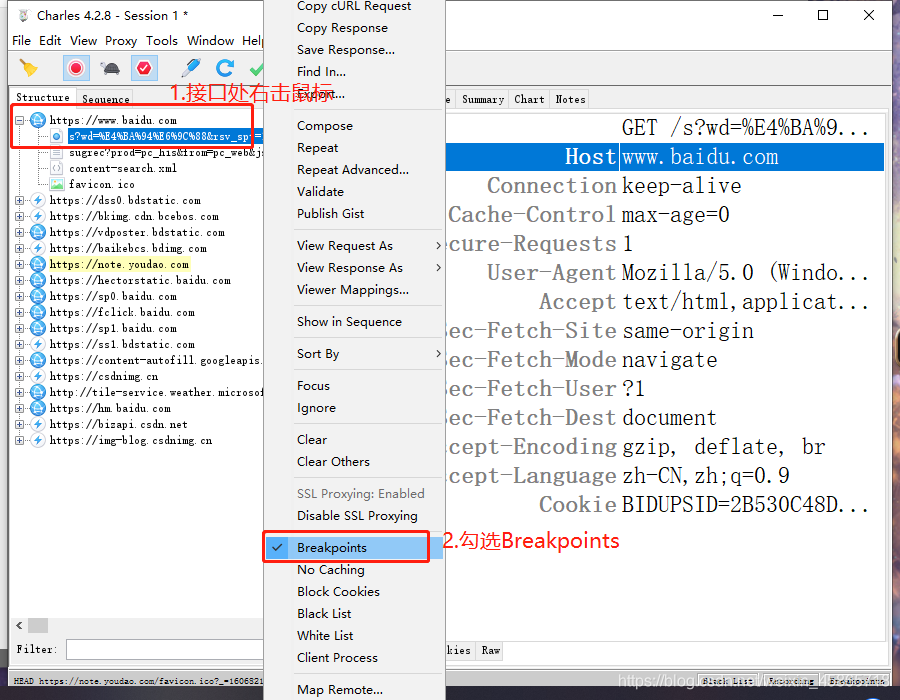
Task: Collapse the www.baidu.com tree node
Action: pos(20,120)
